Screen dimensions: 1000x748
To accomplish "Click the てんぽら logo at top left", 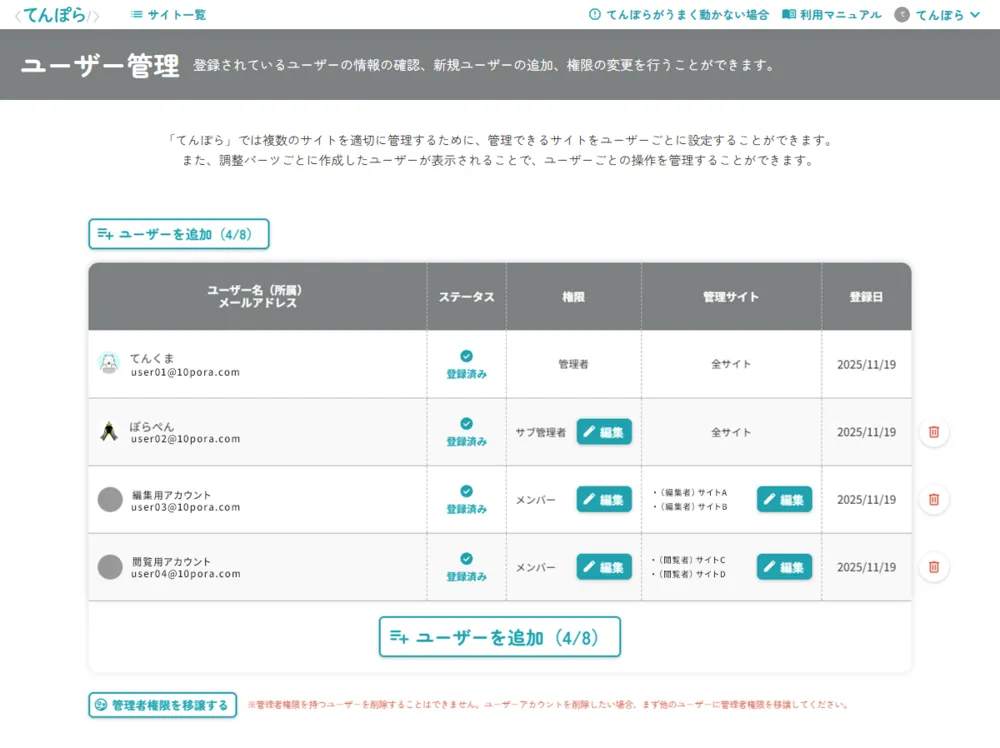I will (x=56, y=15).
